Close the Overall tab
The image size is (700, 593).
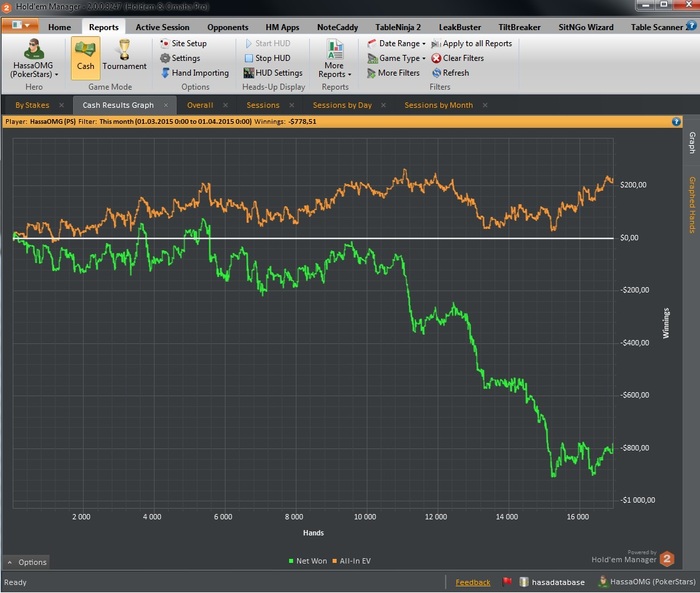225,105
